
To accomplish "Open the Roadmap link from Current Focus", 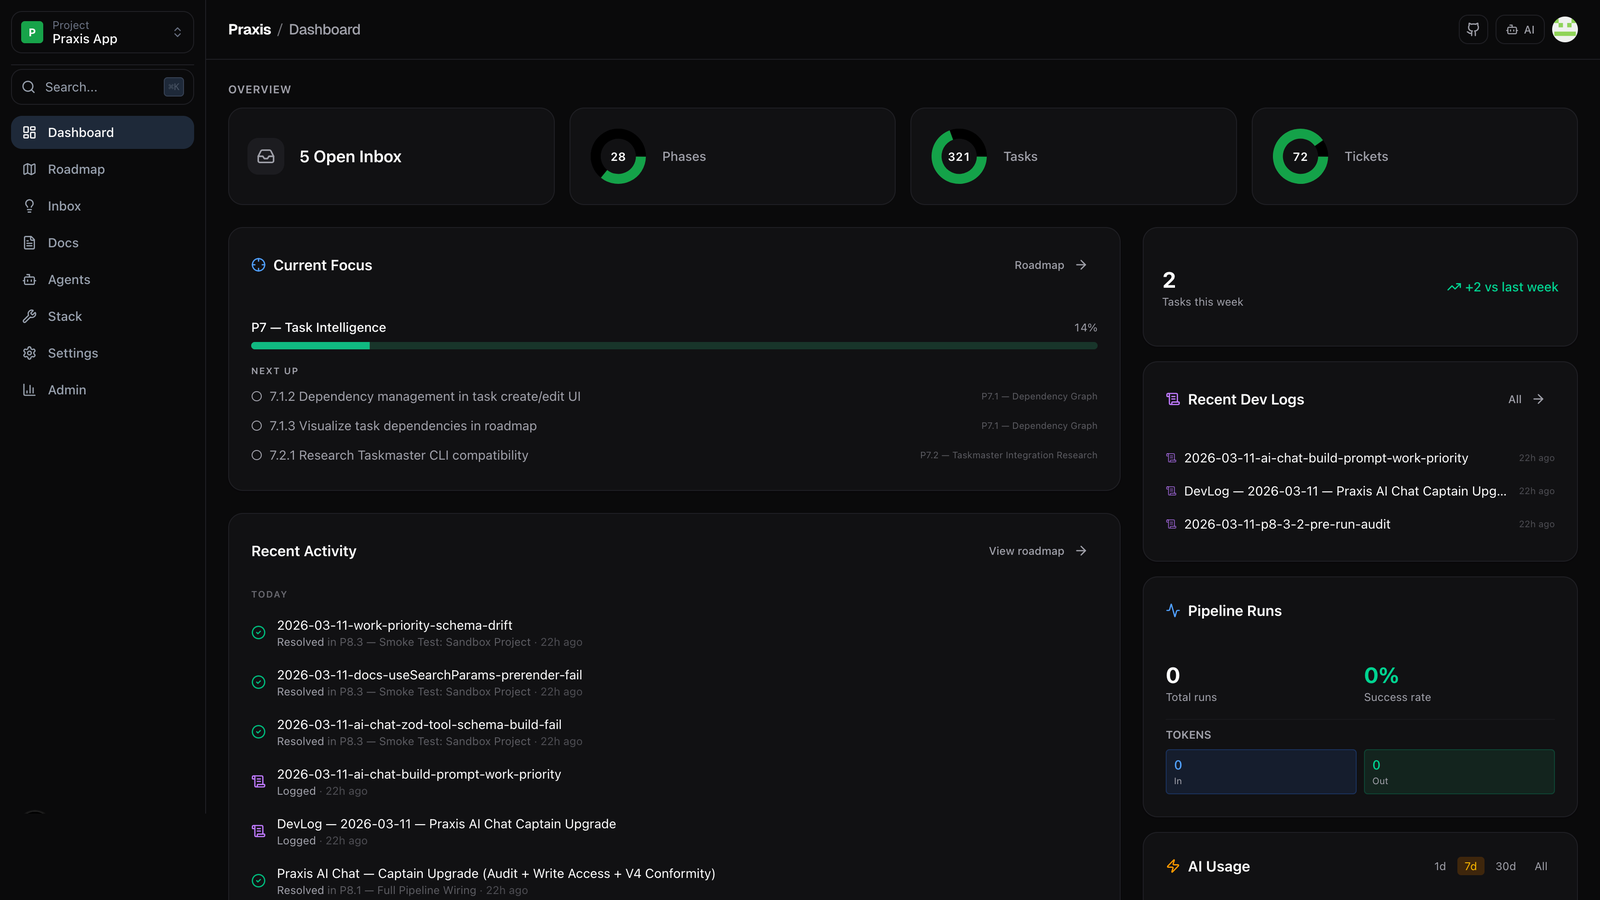I will tap(1048, 265).
